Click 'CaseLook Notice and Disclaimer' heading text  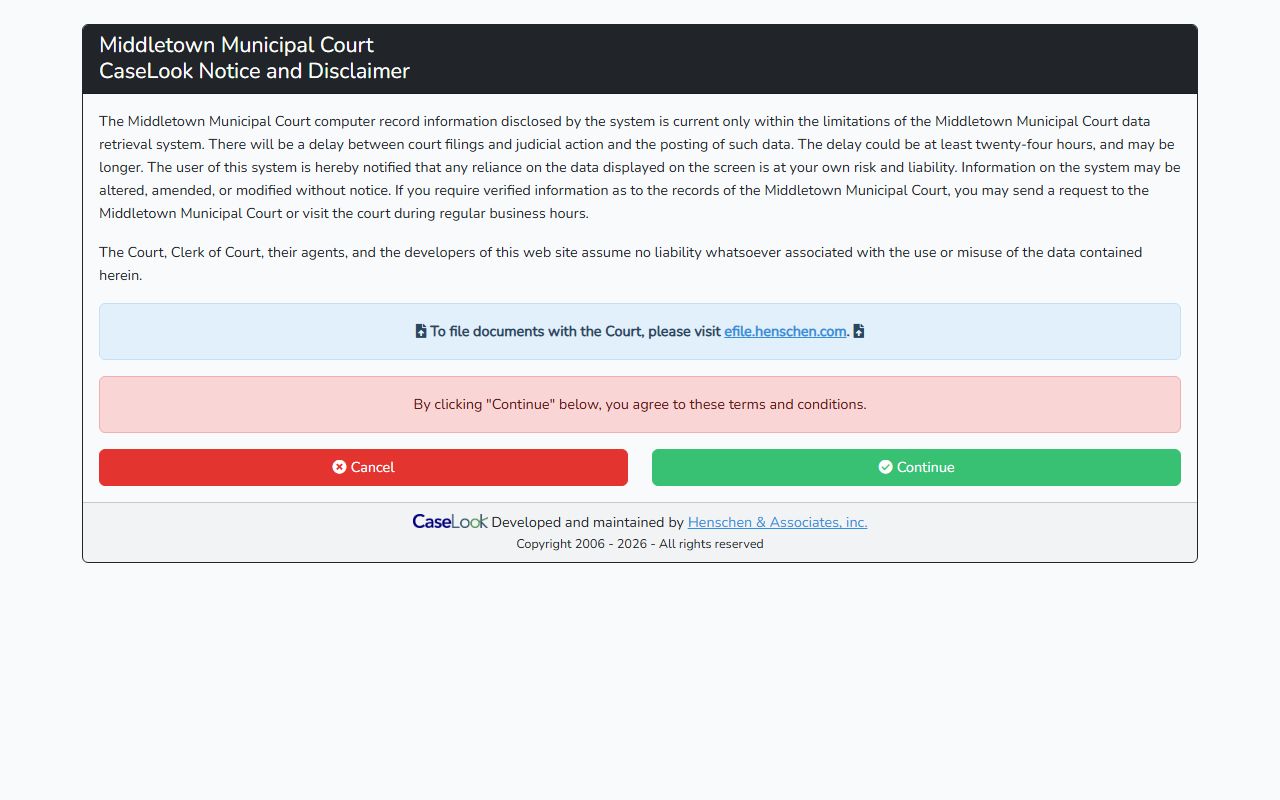[254, 71]
